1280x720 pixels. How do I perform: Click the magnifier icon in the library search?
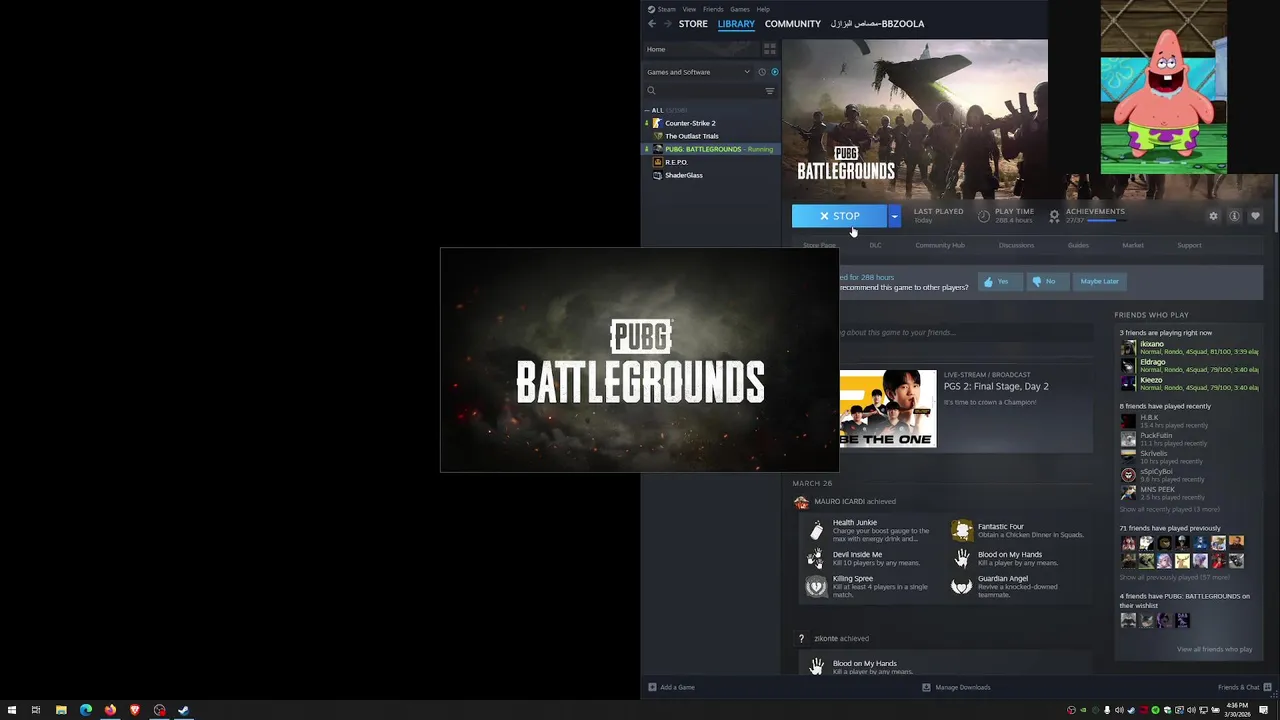[651, 91]
